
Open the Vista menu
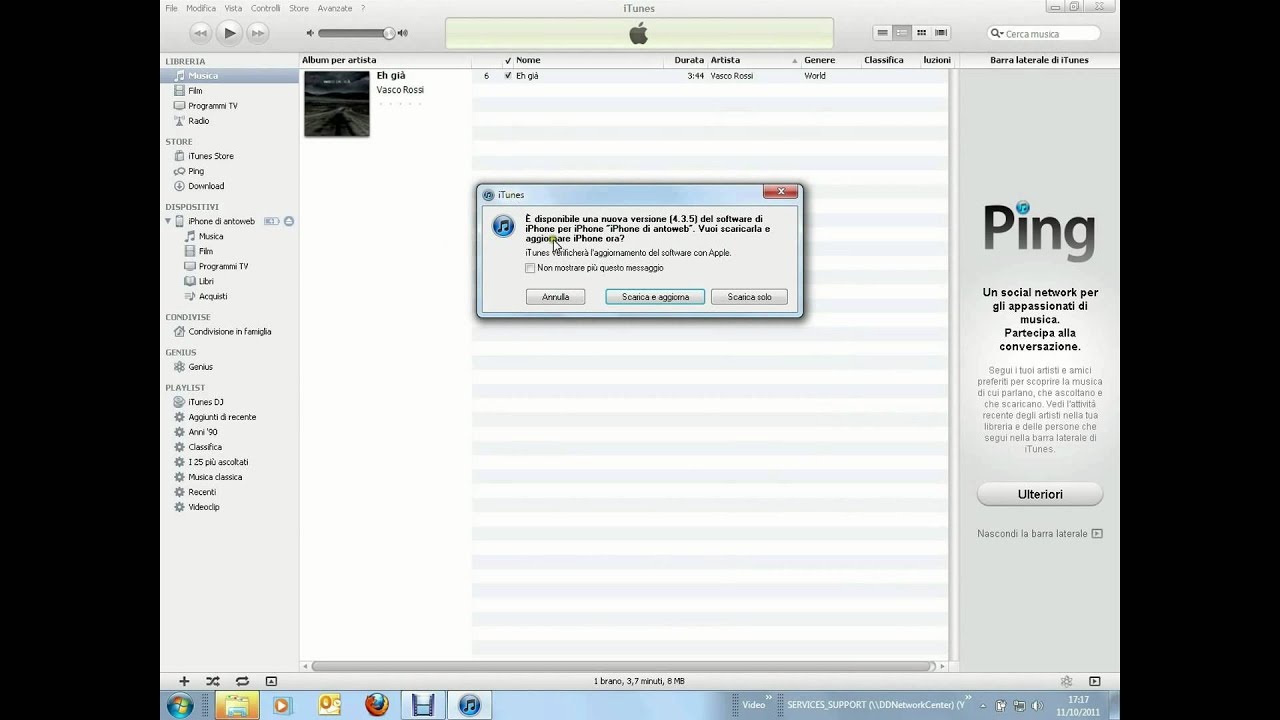[233, 8]
